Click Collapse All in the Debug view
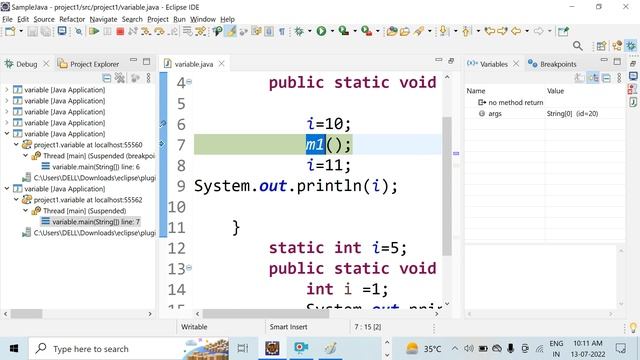Viewport: 640px width, 360px height. 107,78
